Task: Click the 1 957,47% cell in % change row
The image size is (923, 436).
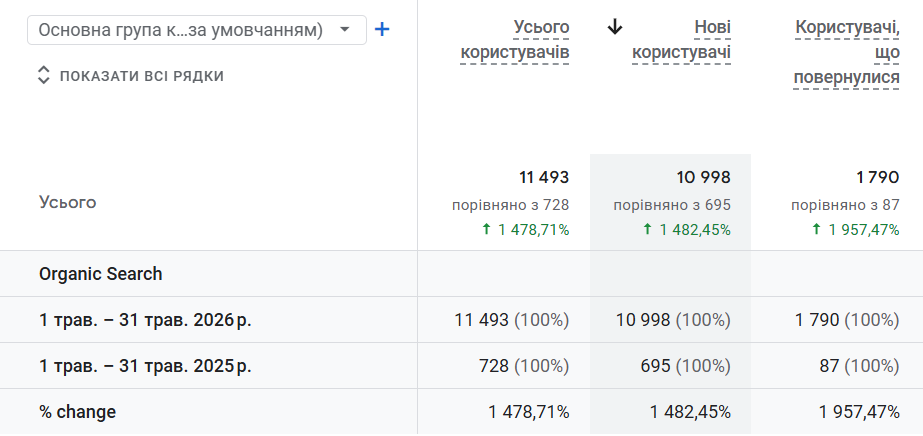Action: [859, 412]
